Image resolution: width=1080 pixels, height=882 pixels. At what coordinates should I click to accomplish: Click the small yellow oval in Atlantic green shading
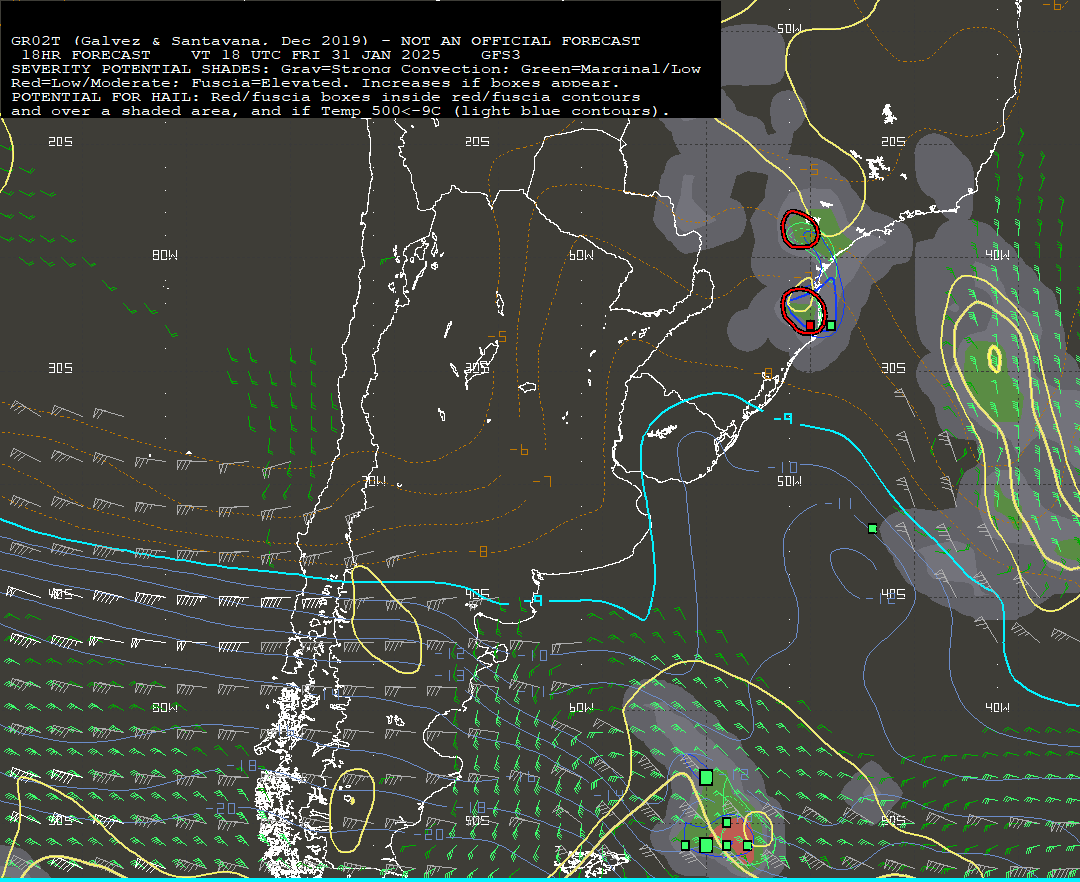tap(994, 359)
